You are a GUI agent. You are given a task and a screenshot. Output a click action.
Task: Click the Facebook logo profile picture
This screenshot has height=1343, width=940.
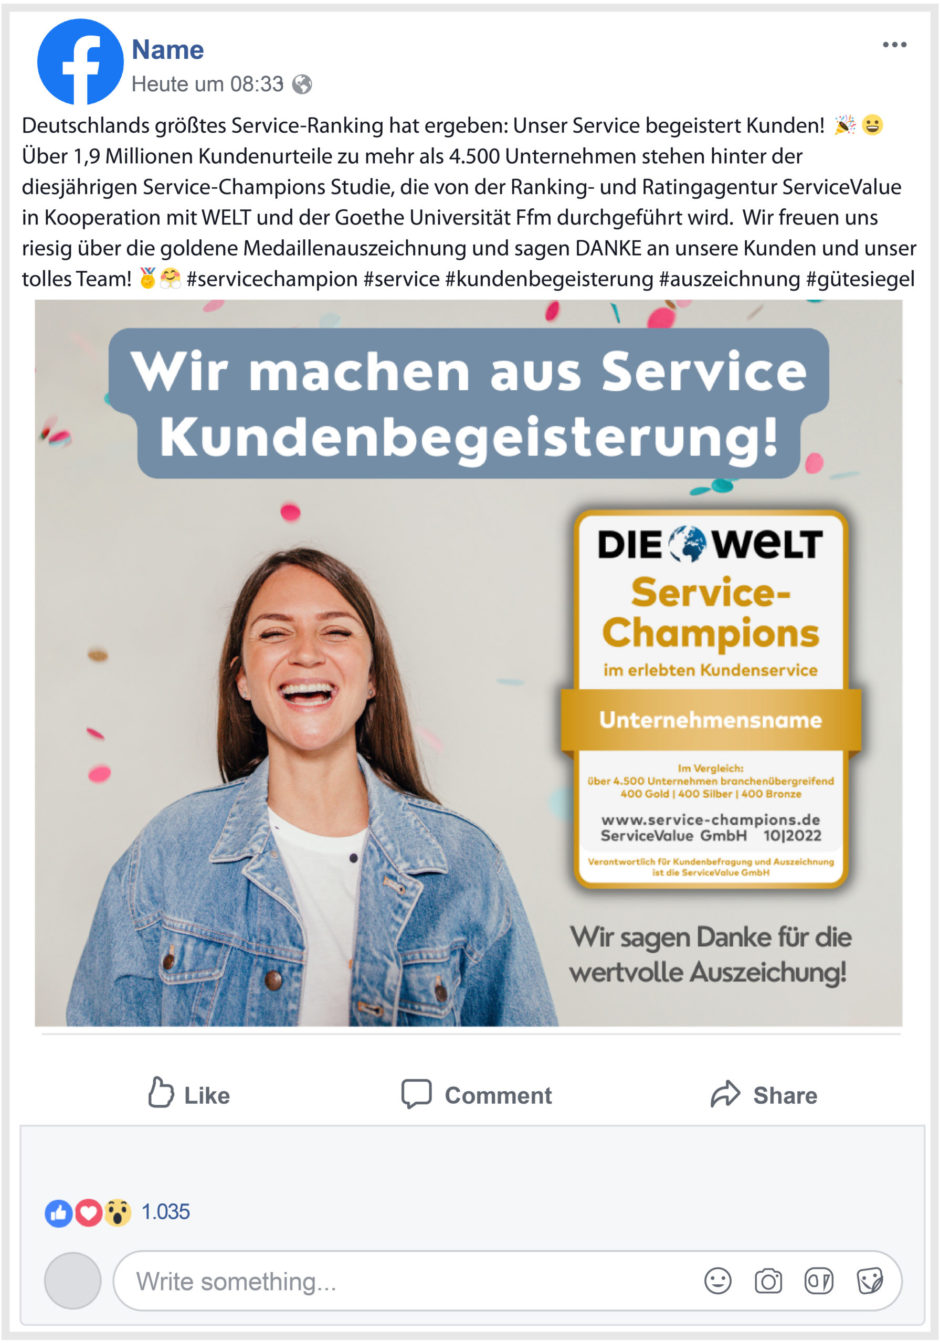[80, 62]
